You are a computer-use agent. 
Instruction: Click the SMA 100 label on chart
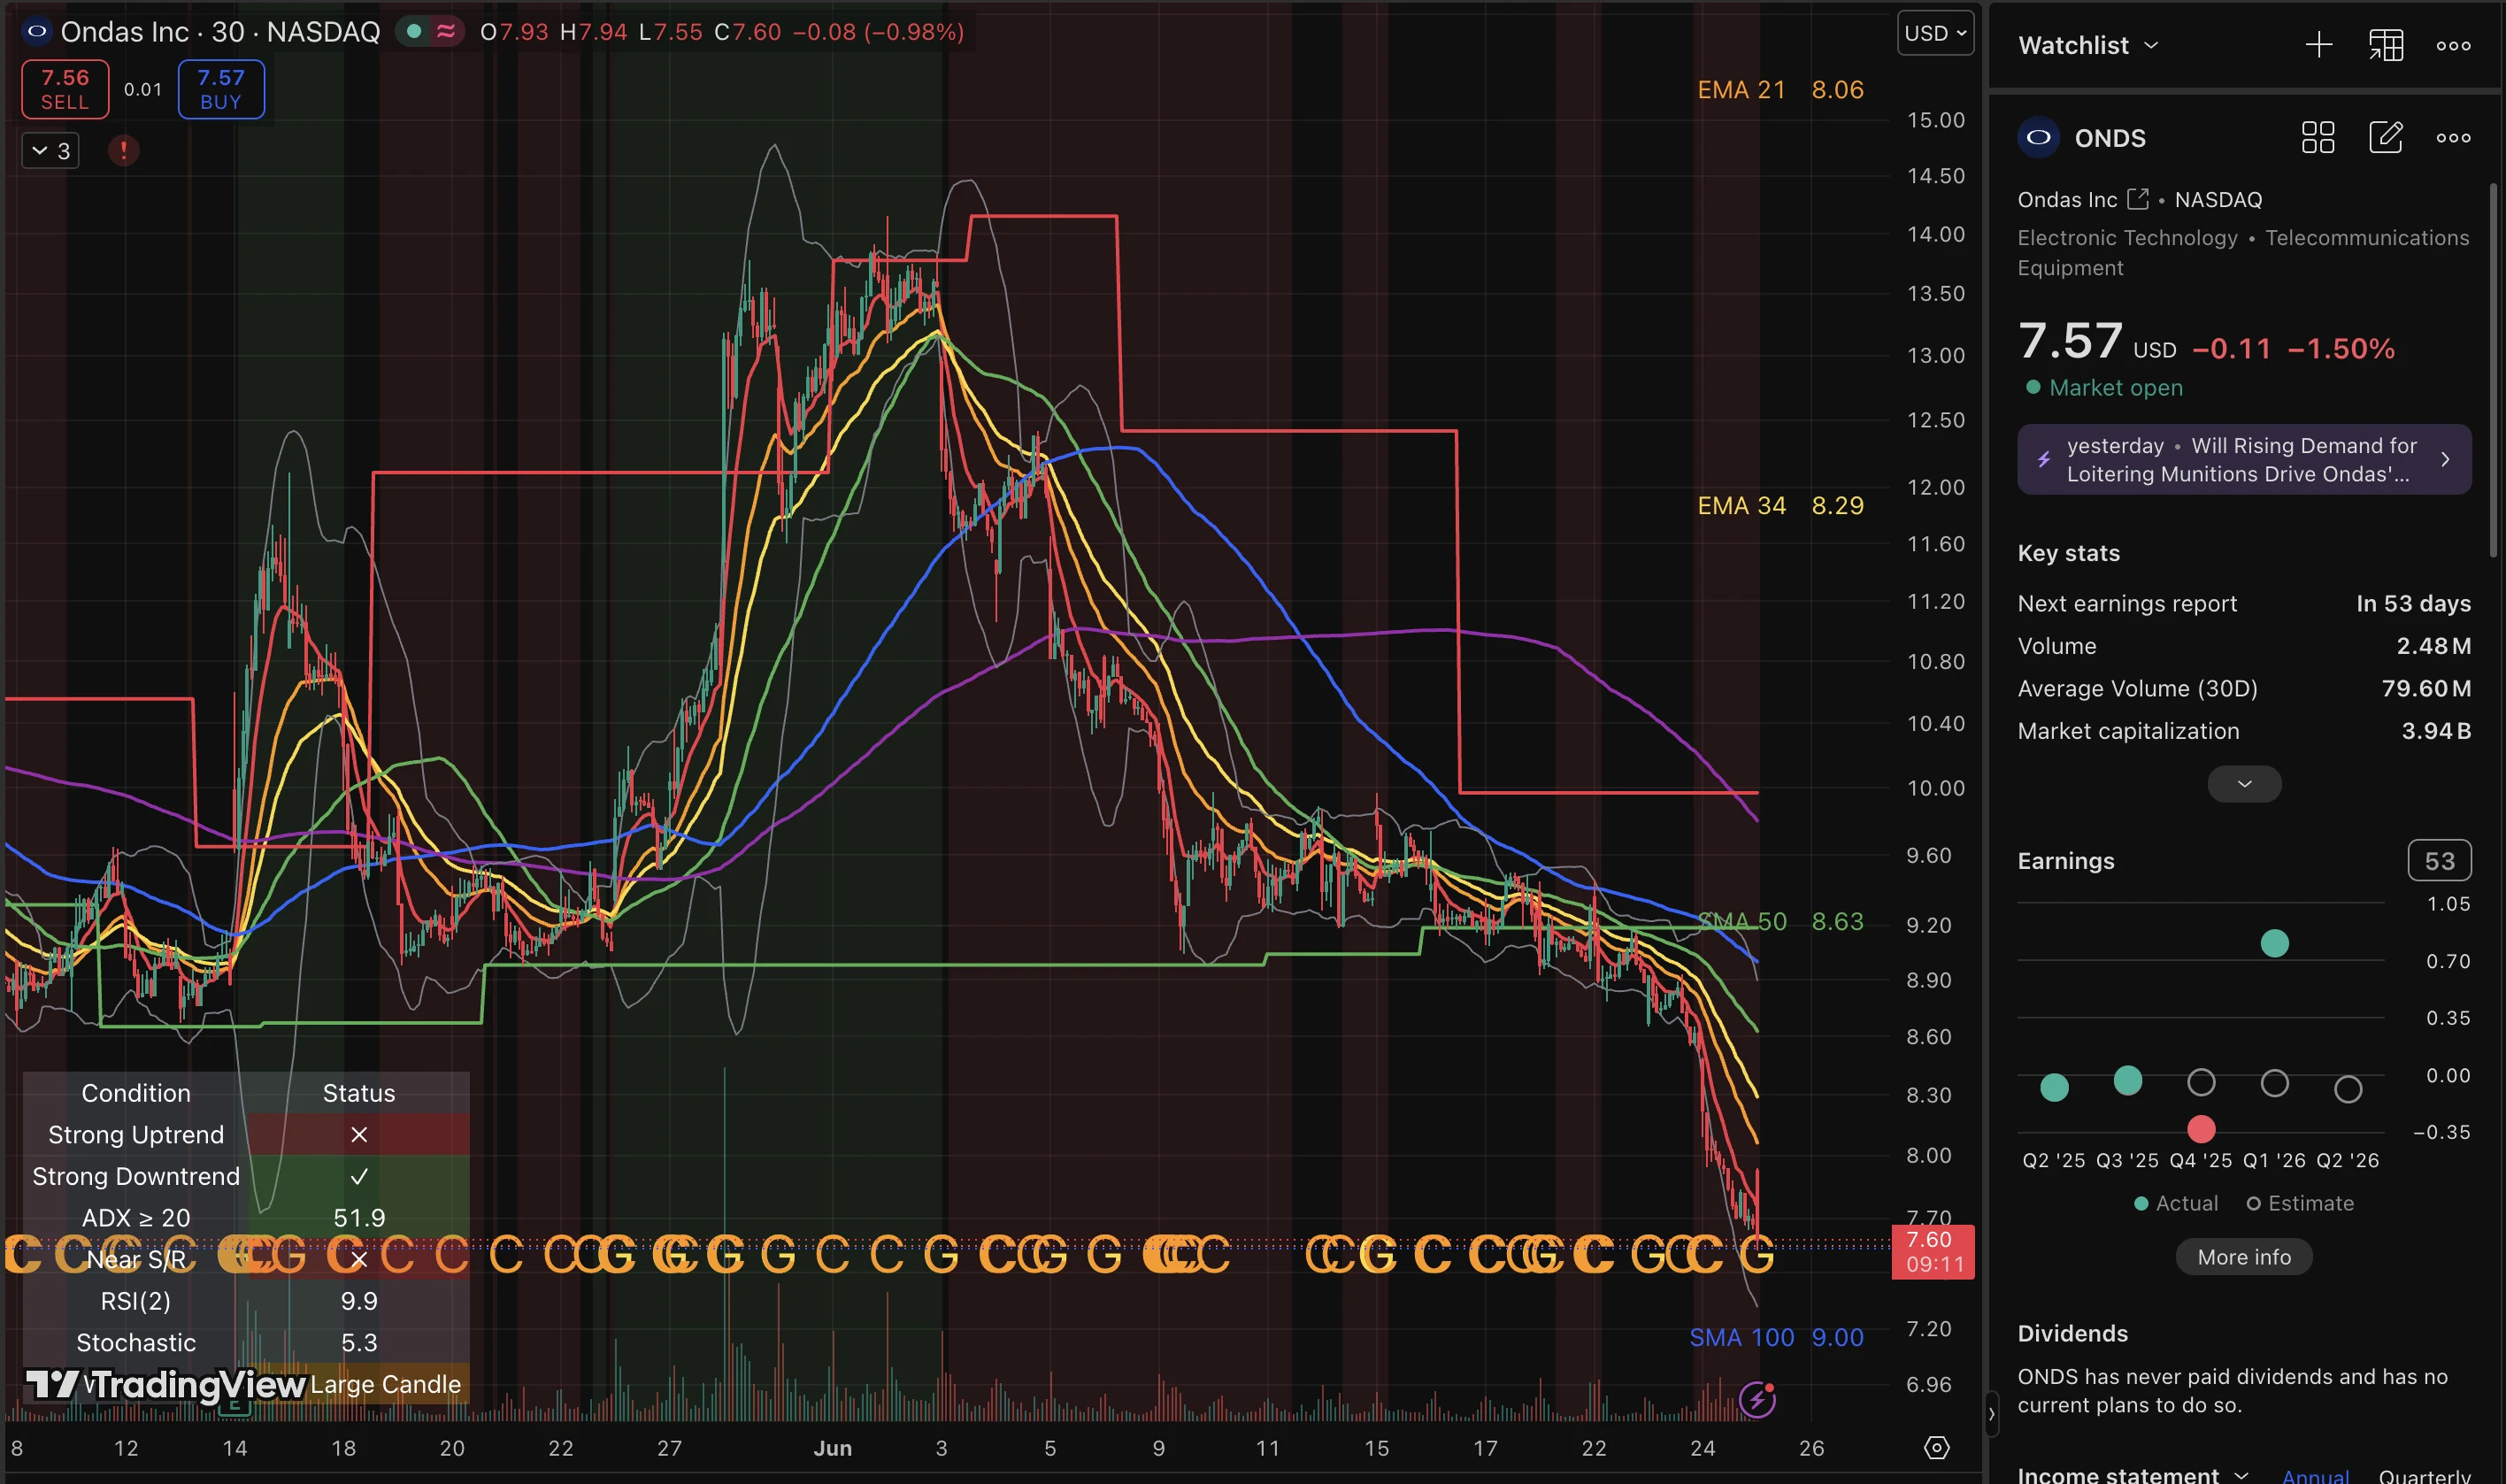[1741, 1338]
